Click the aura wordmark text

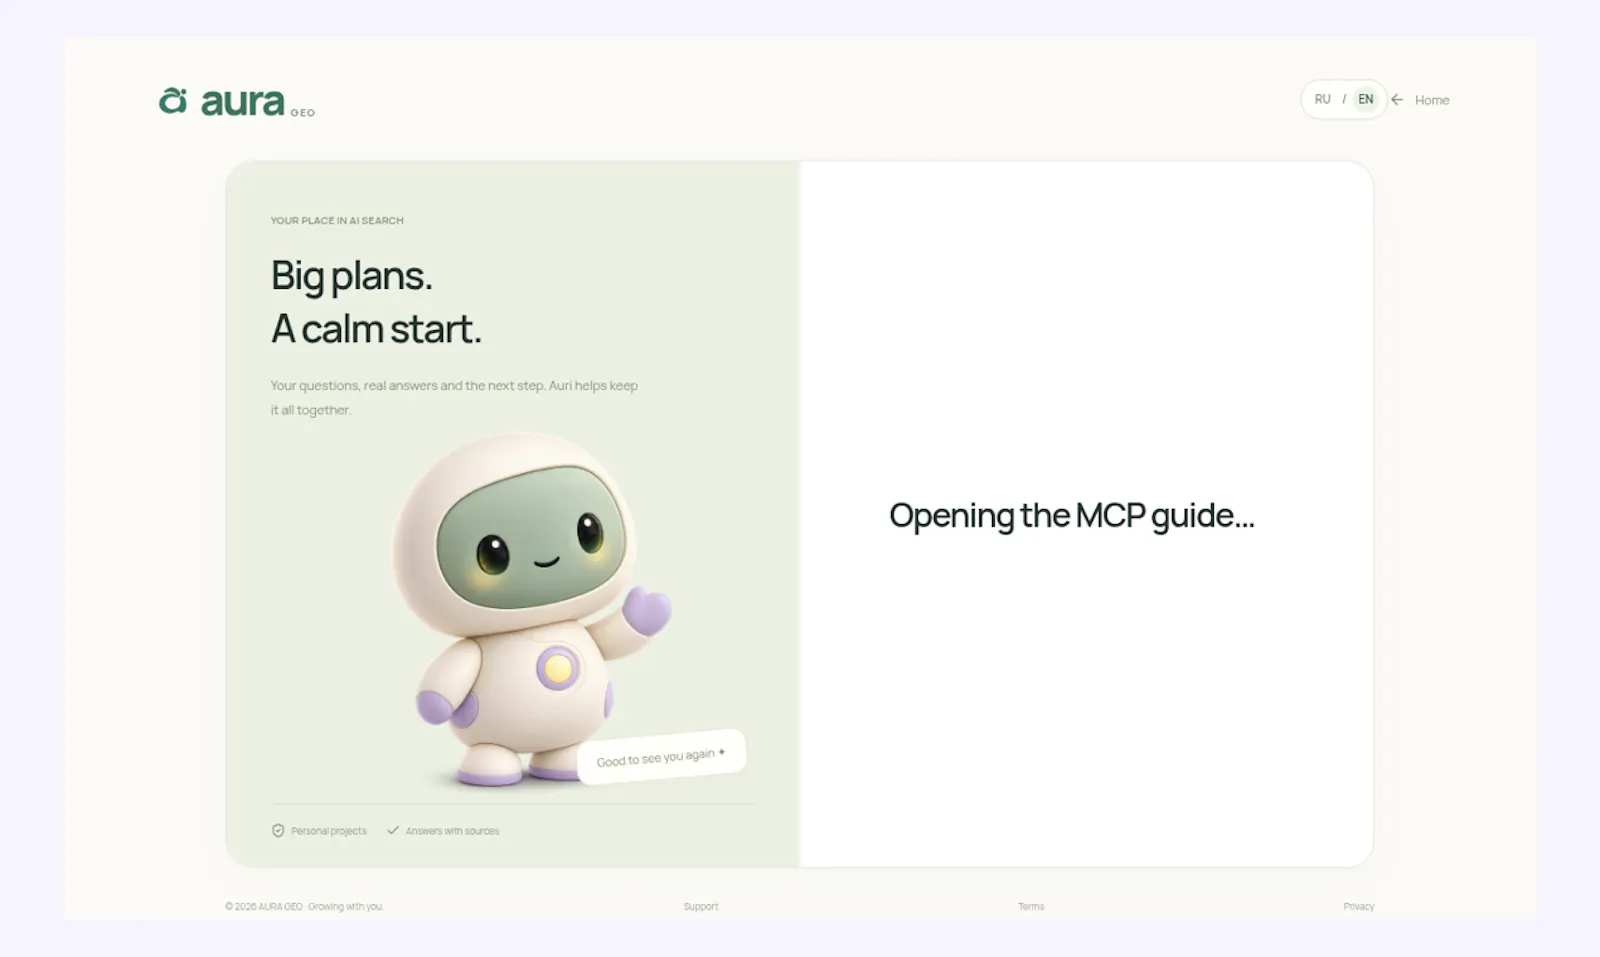click(243, 102)
